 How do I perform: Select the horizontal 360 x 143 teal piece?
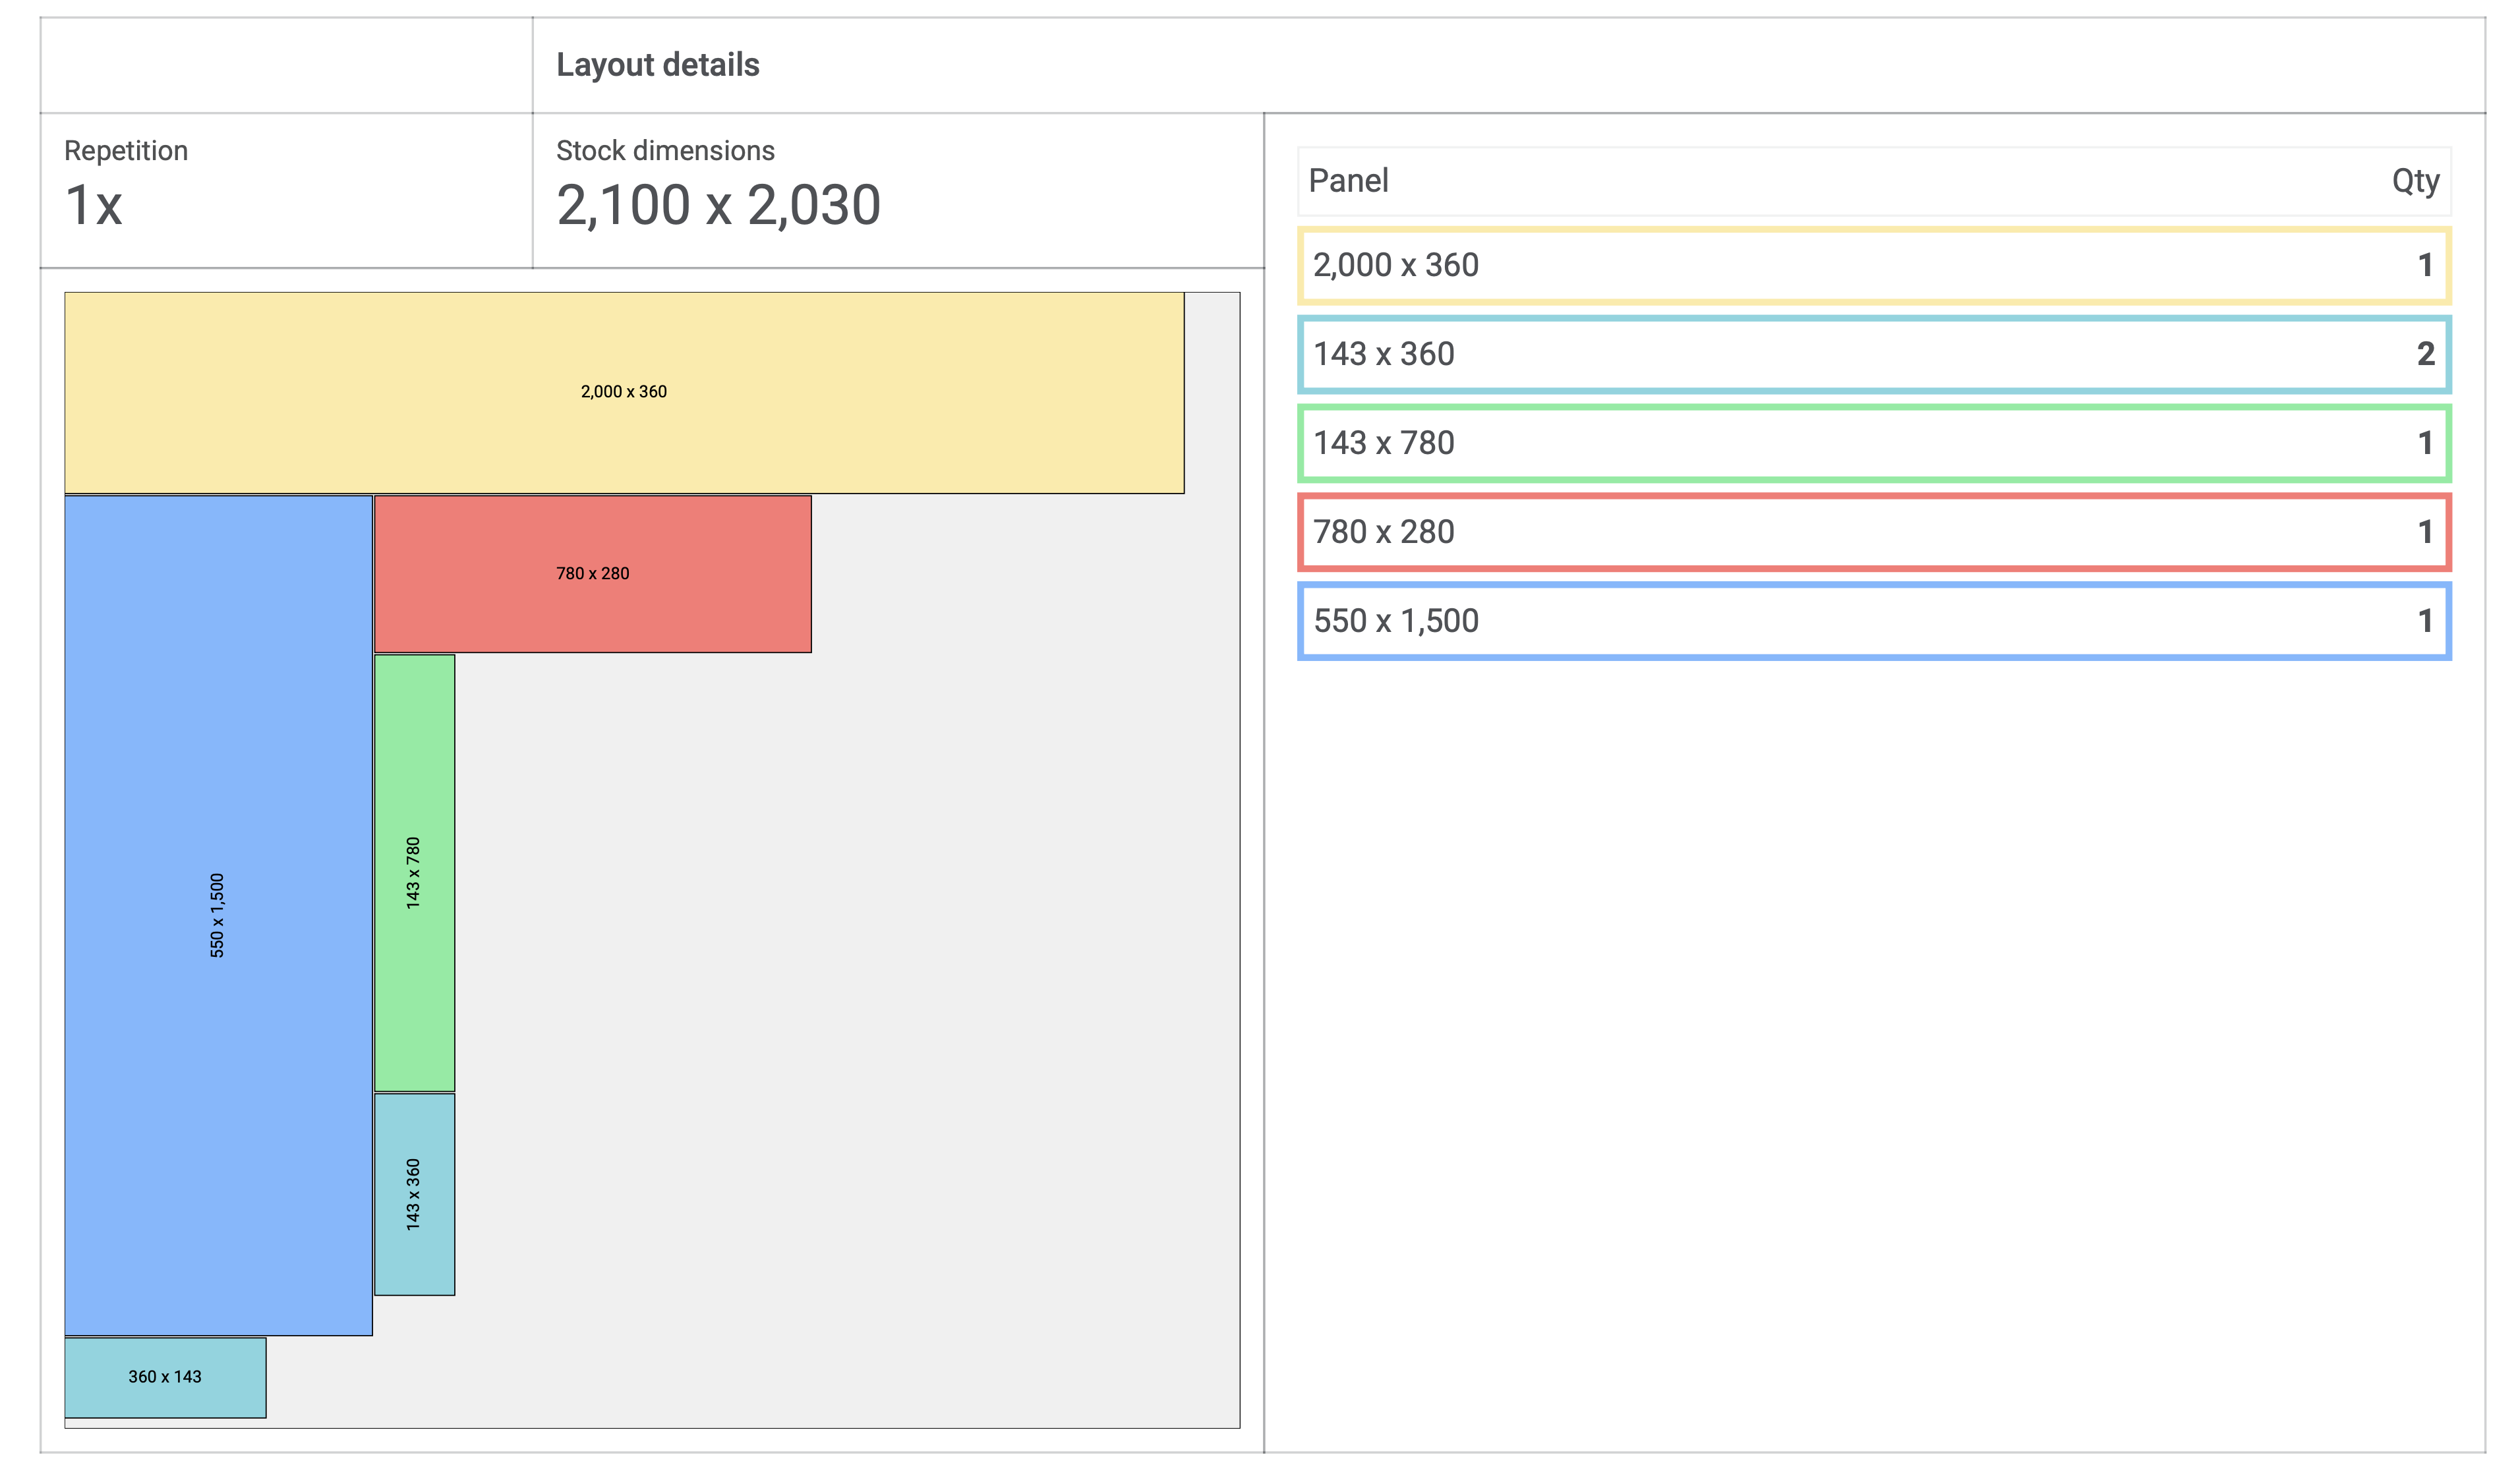pos(165,1377)
